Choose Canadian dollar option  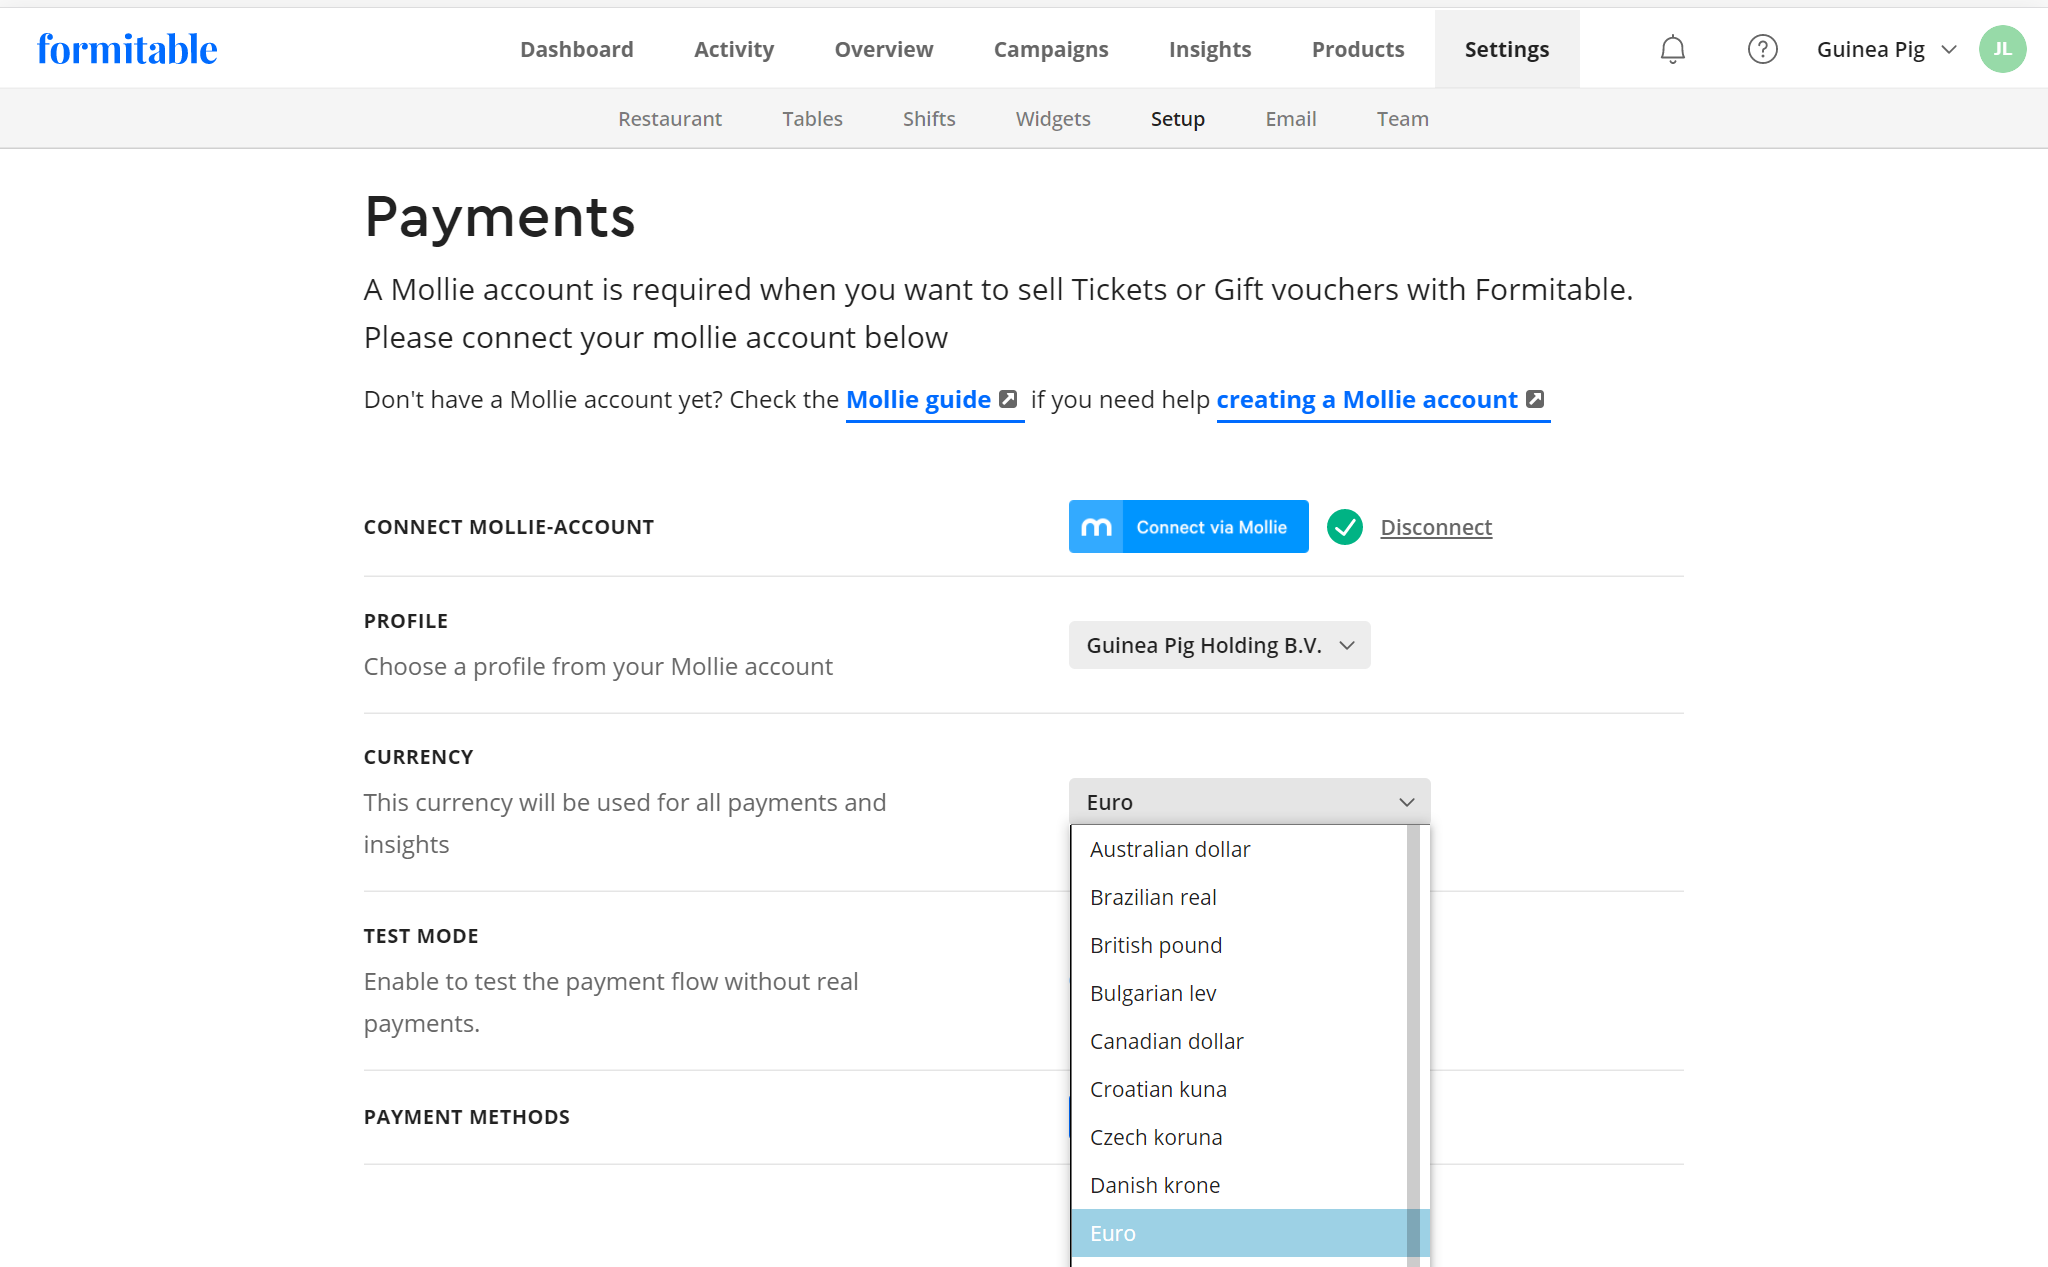pyautogui.click(x=1166, y=1041)
